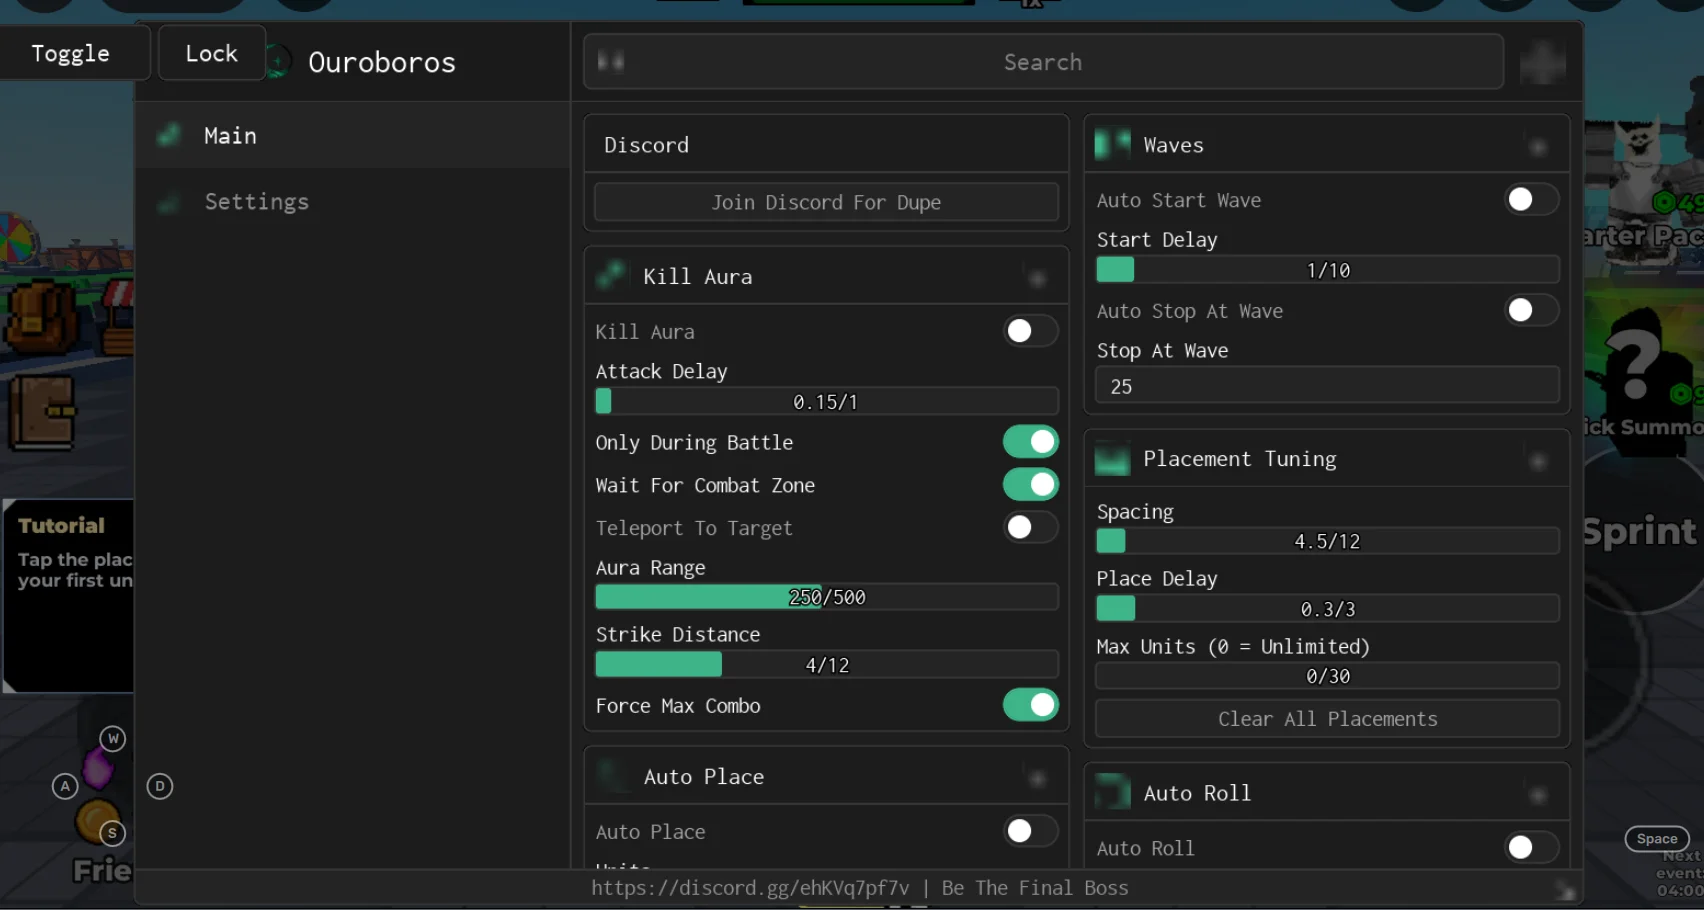Adjust the Start Delay slider
The height and width of the screenshot is (910, 1704).
1328,270
